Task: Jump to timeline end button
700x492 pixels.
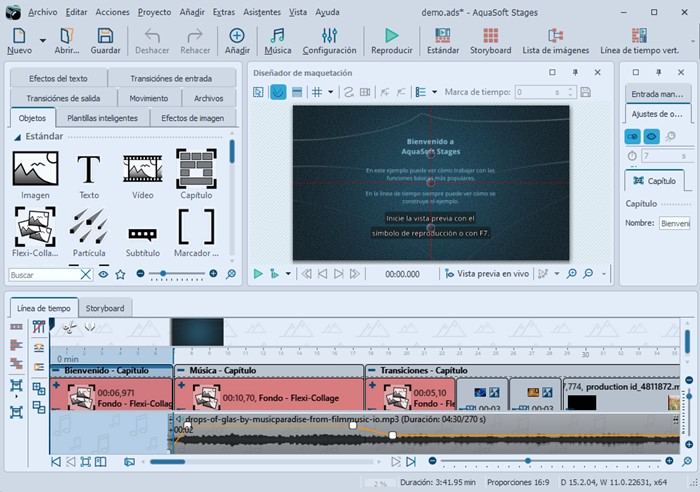Action: [411, 462]
